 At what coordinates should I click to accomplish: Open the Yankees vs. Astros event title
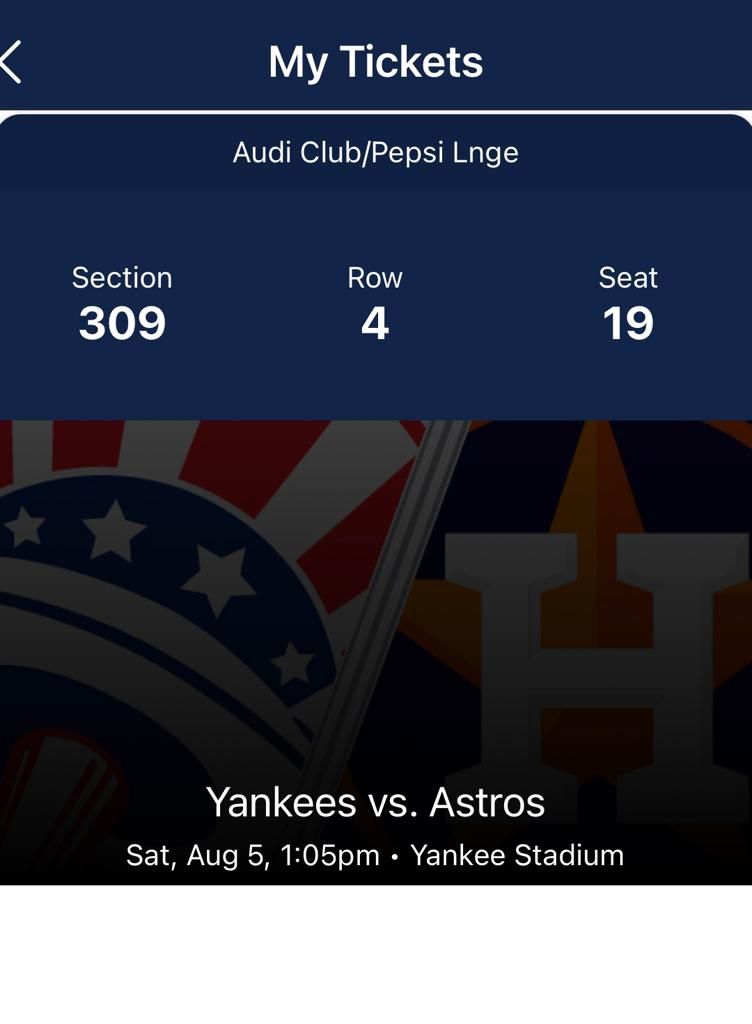pos(375,802)
